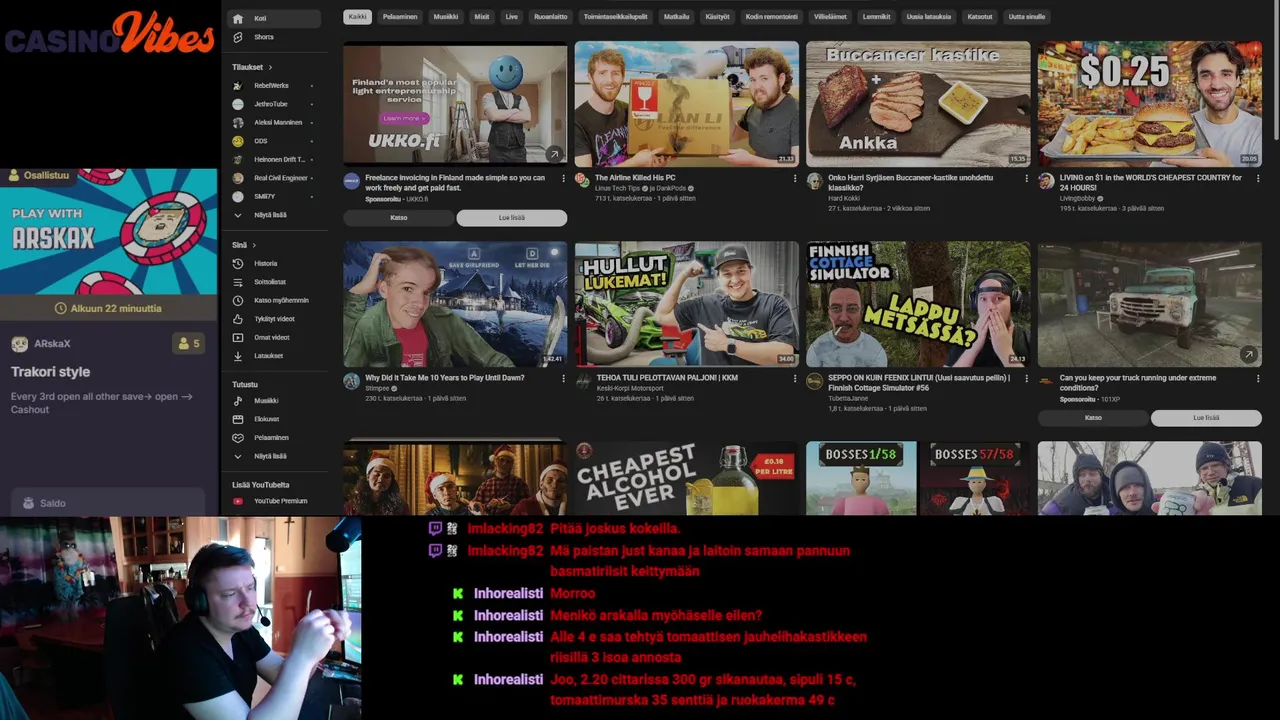Viewport: 1280px width, 720px height.
Task: Open Elokuvat under Tutustu section
Action: [274, 419]
